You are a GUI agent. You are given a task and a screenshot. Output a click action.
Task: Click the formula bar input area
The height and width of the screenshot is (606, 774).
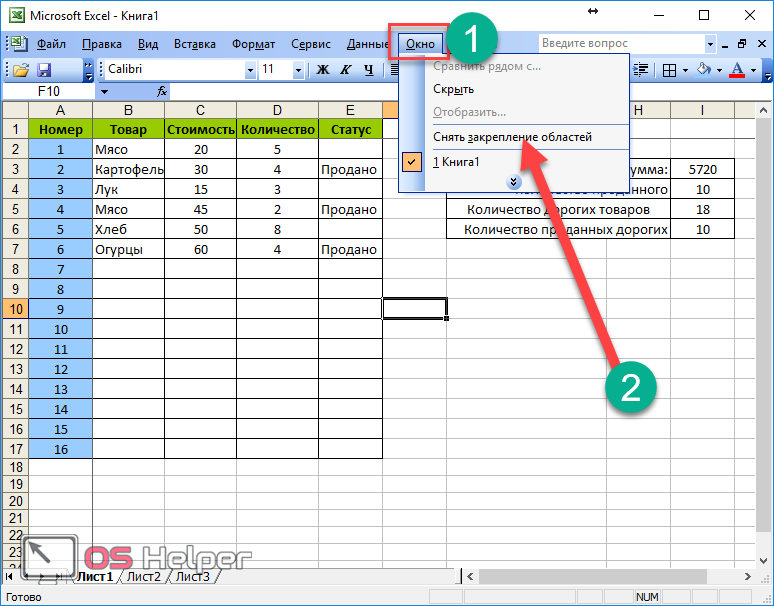click(469, 91)
